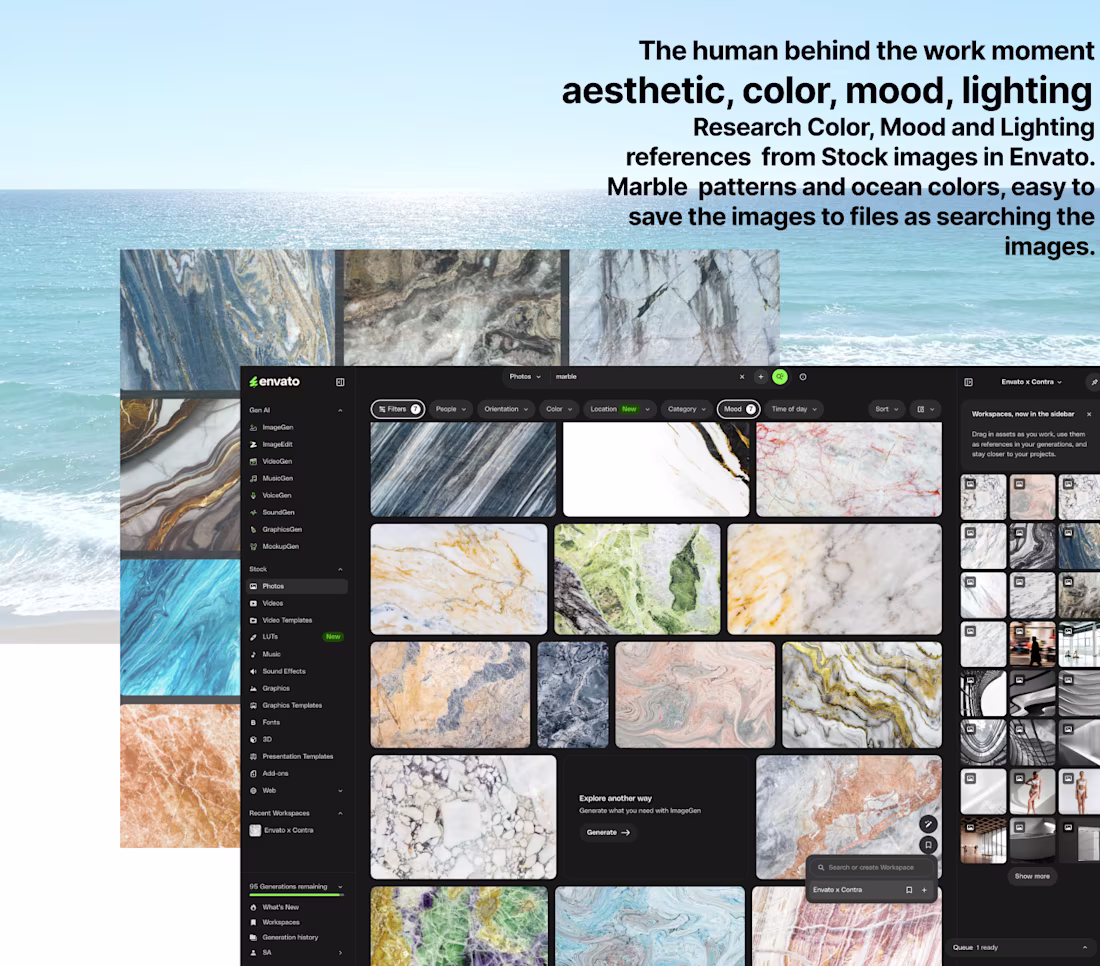Click Search or create Workspace field

click(873, 868)
